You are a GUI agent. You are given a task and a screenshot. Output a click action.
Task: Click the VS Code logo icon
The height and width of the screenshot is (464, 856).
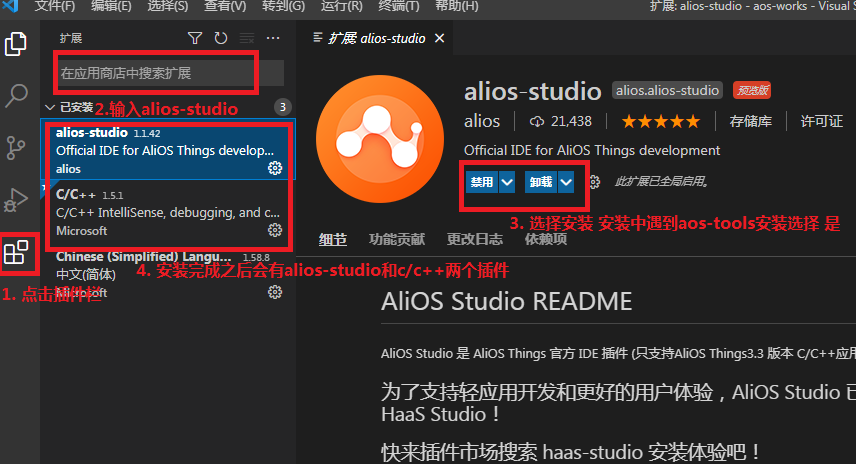pos(10,6)
